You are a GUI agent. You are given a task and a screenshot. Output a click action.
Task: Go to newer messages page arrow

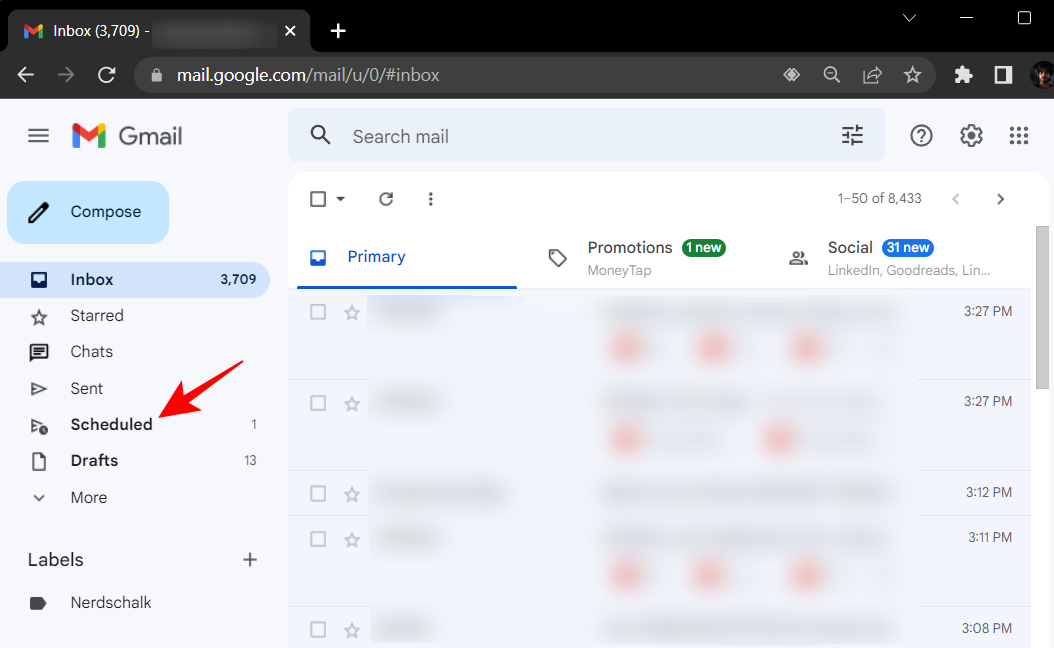coord(956,199)
